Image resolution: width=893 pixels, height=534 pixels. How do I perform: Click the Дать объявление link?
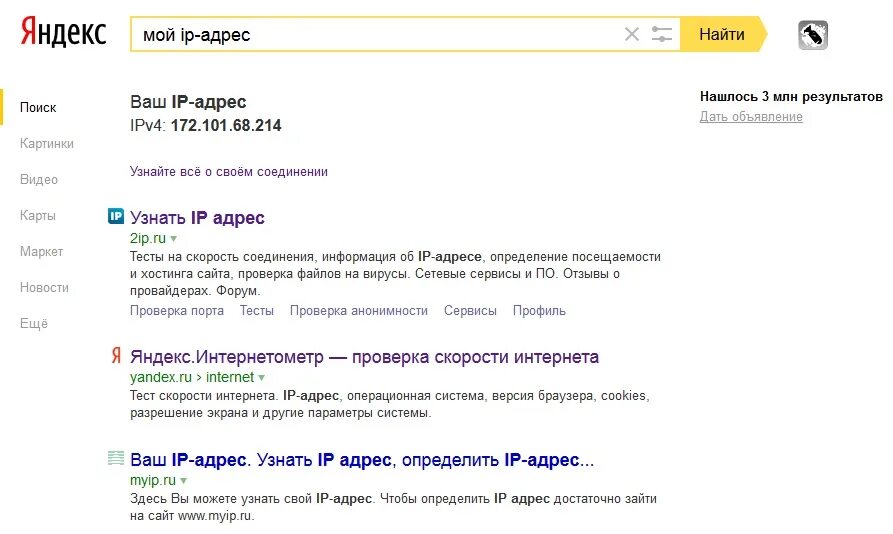(751, 117)
